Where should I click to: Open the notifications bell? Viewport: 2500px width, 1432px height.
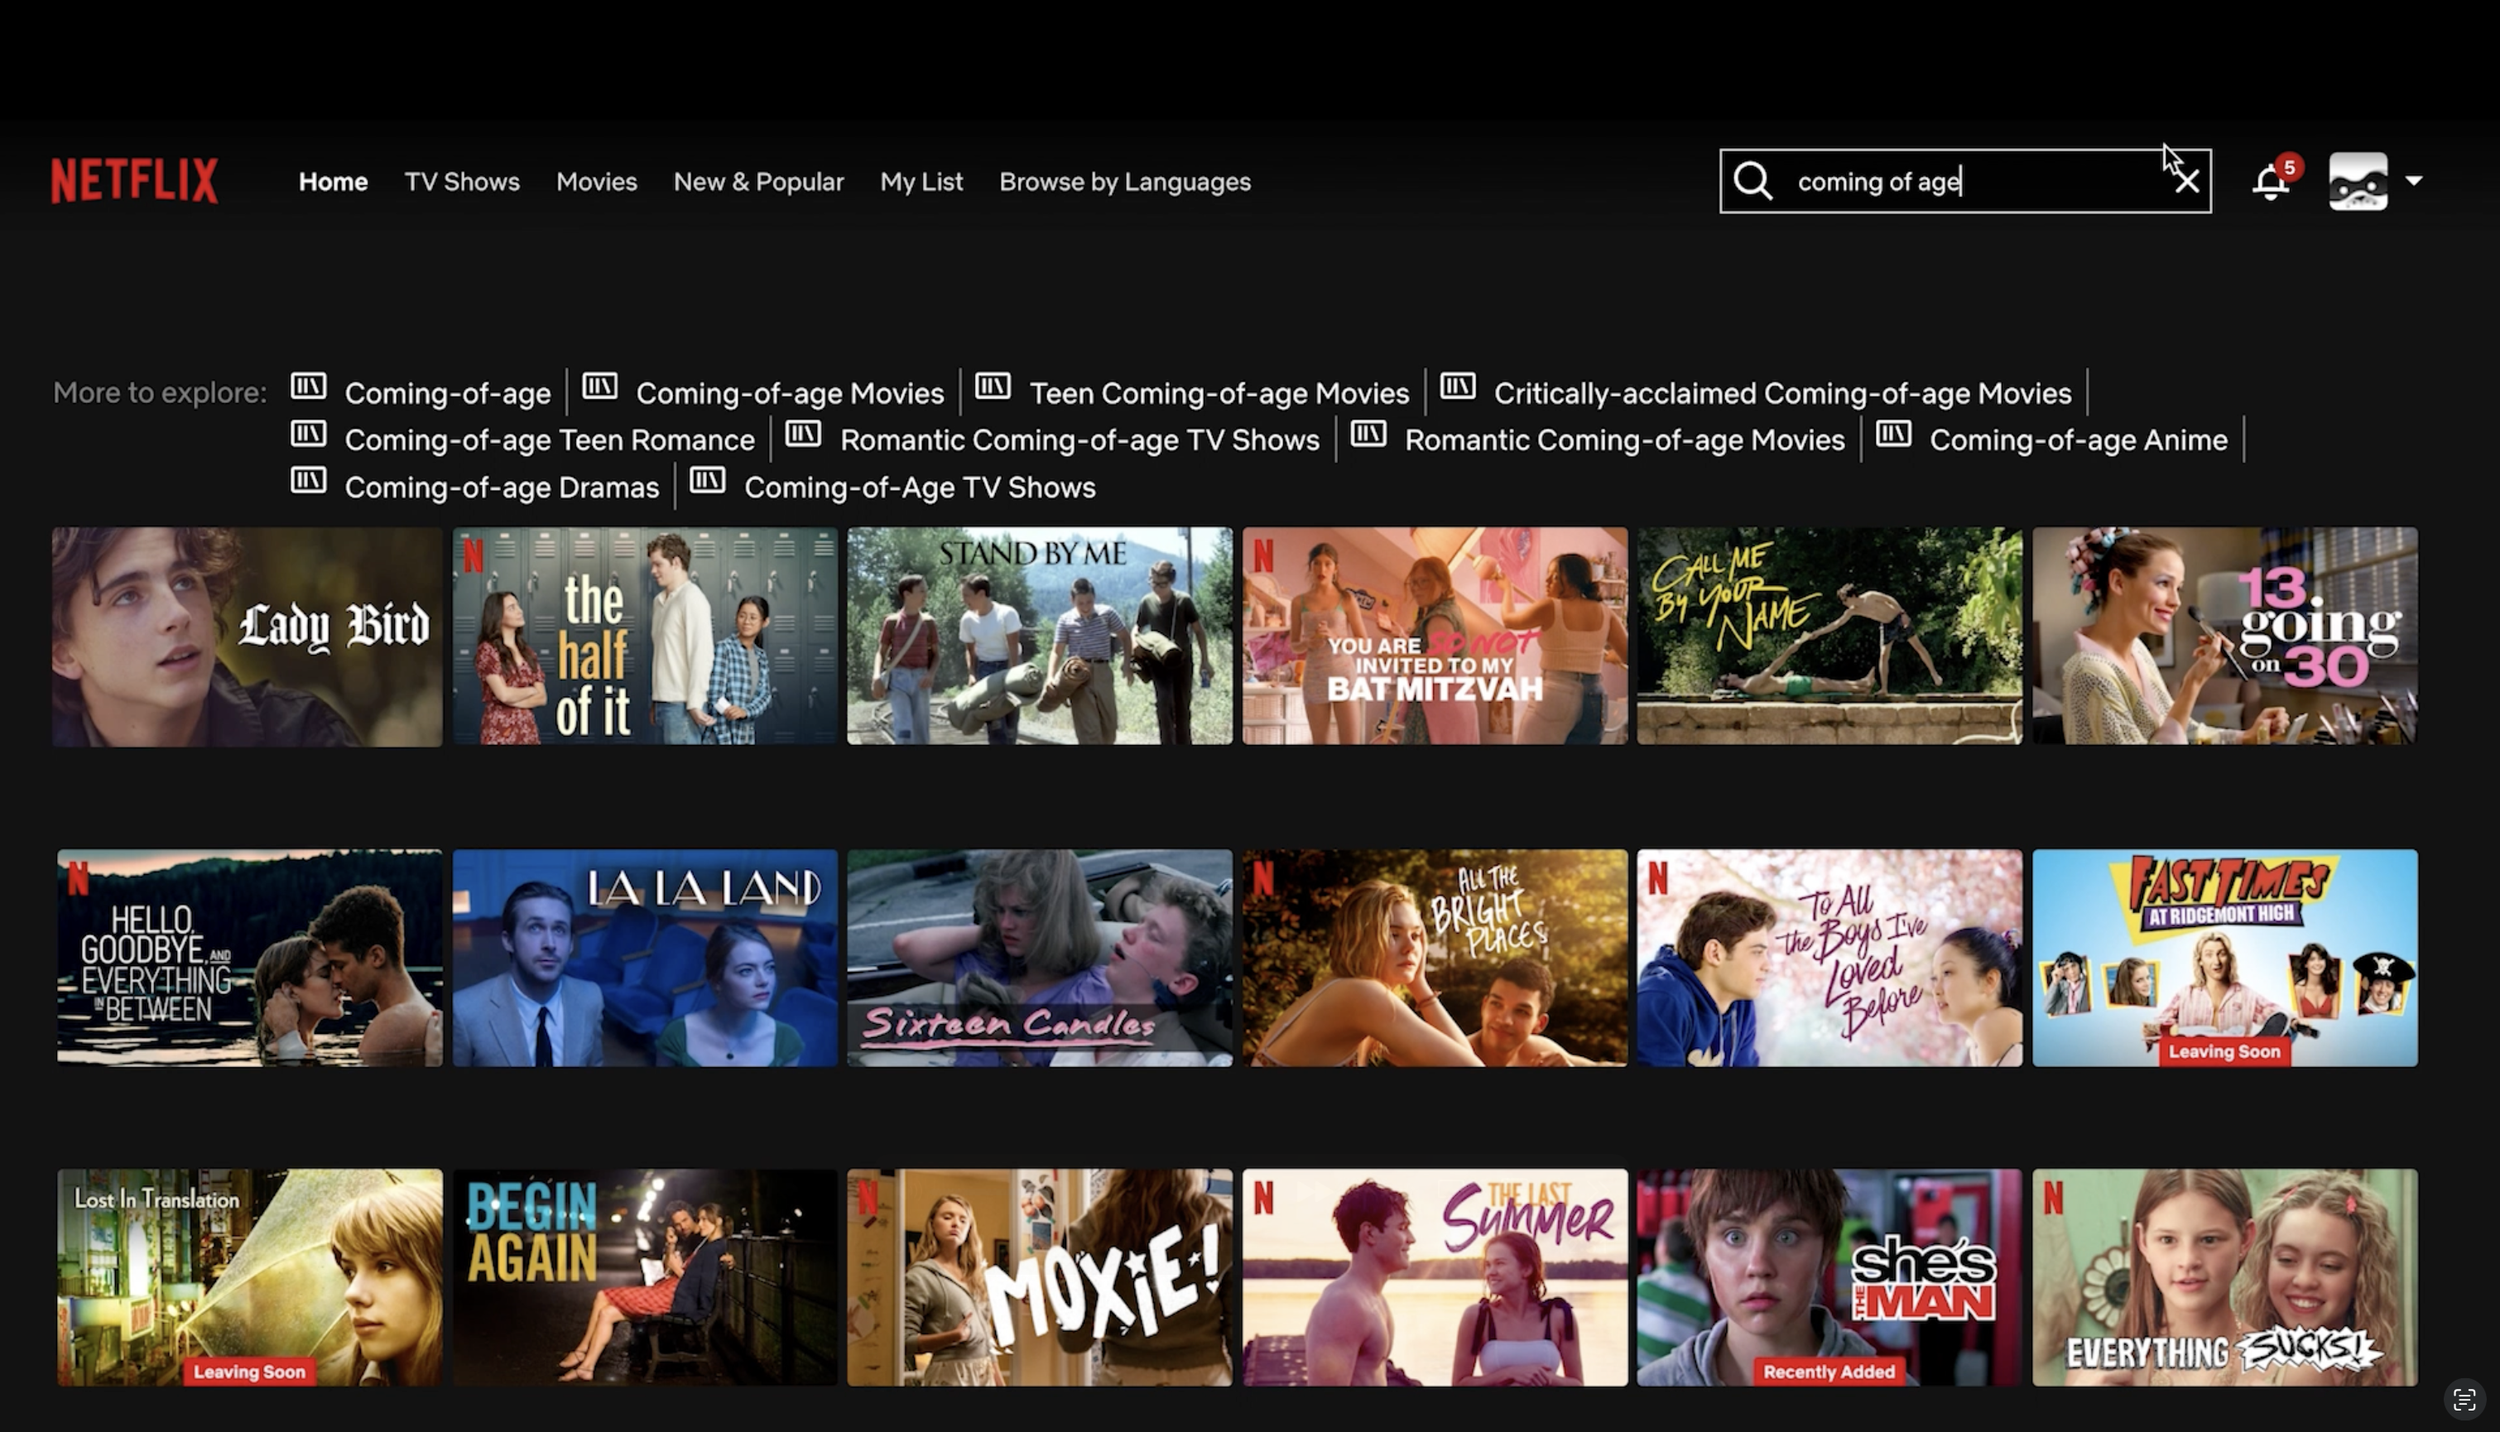pos(2270,182)
